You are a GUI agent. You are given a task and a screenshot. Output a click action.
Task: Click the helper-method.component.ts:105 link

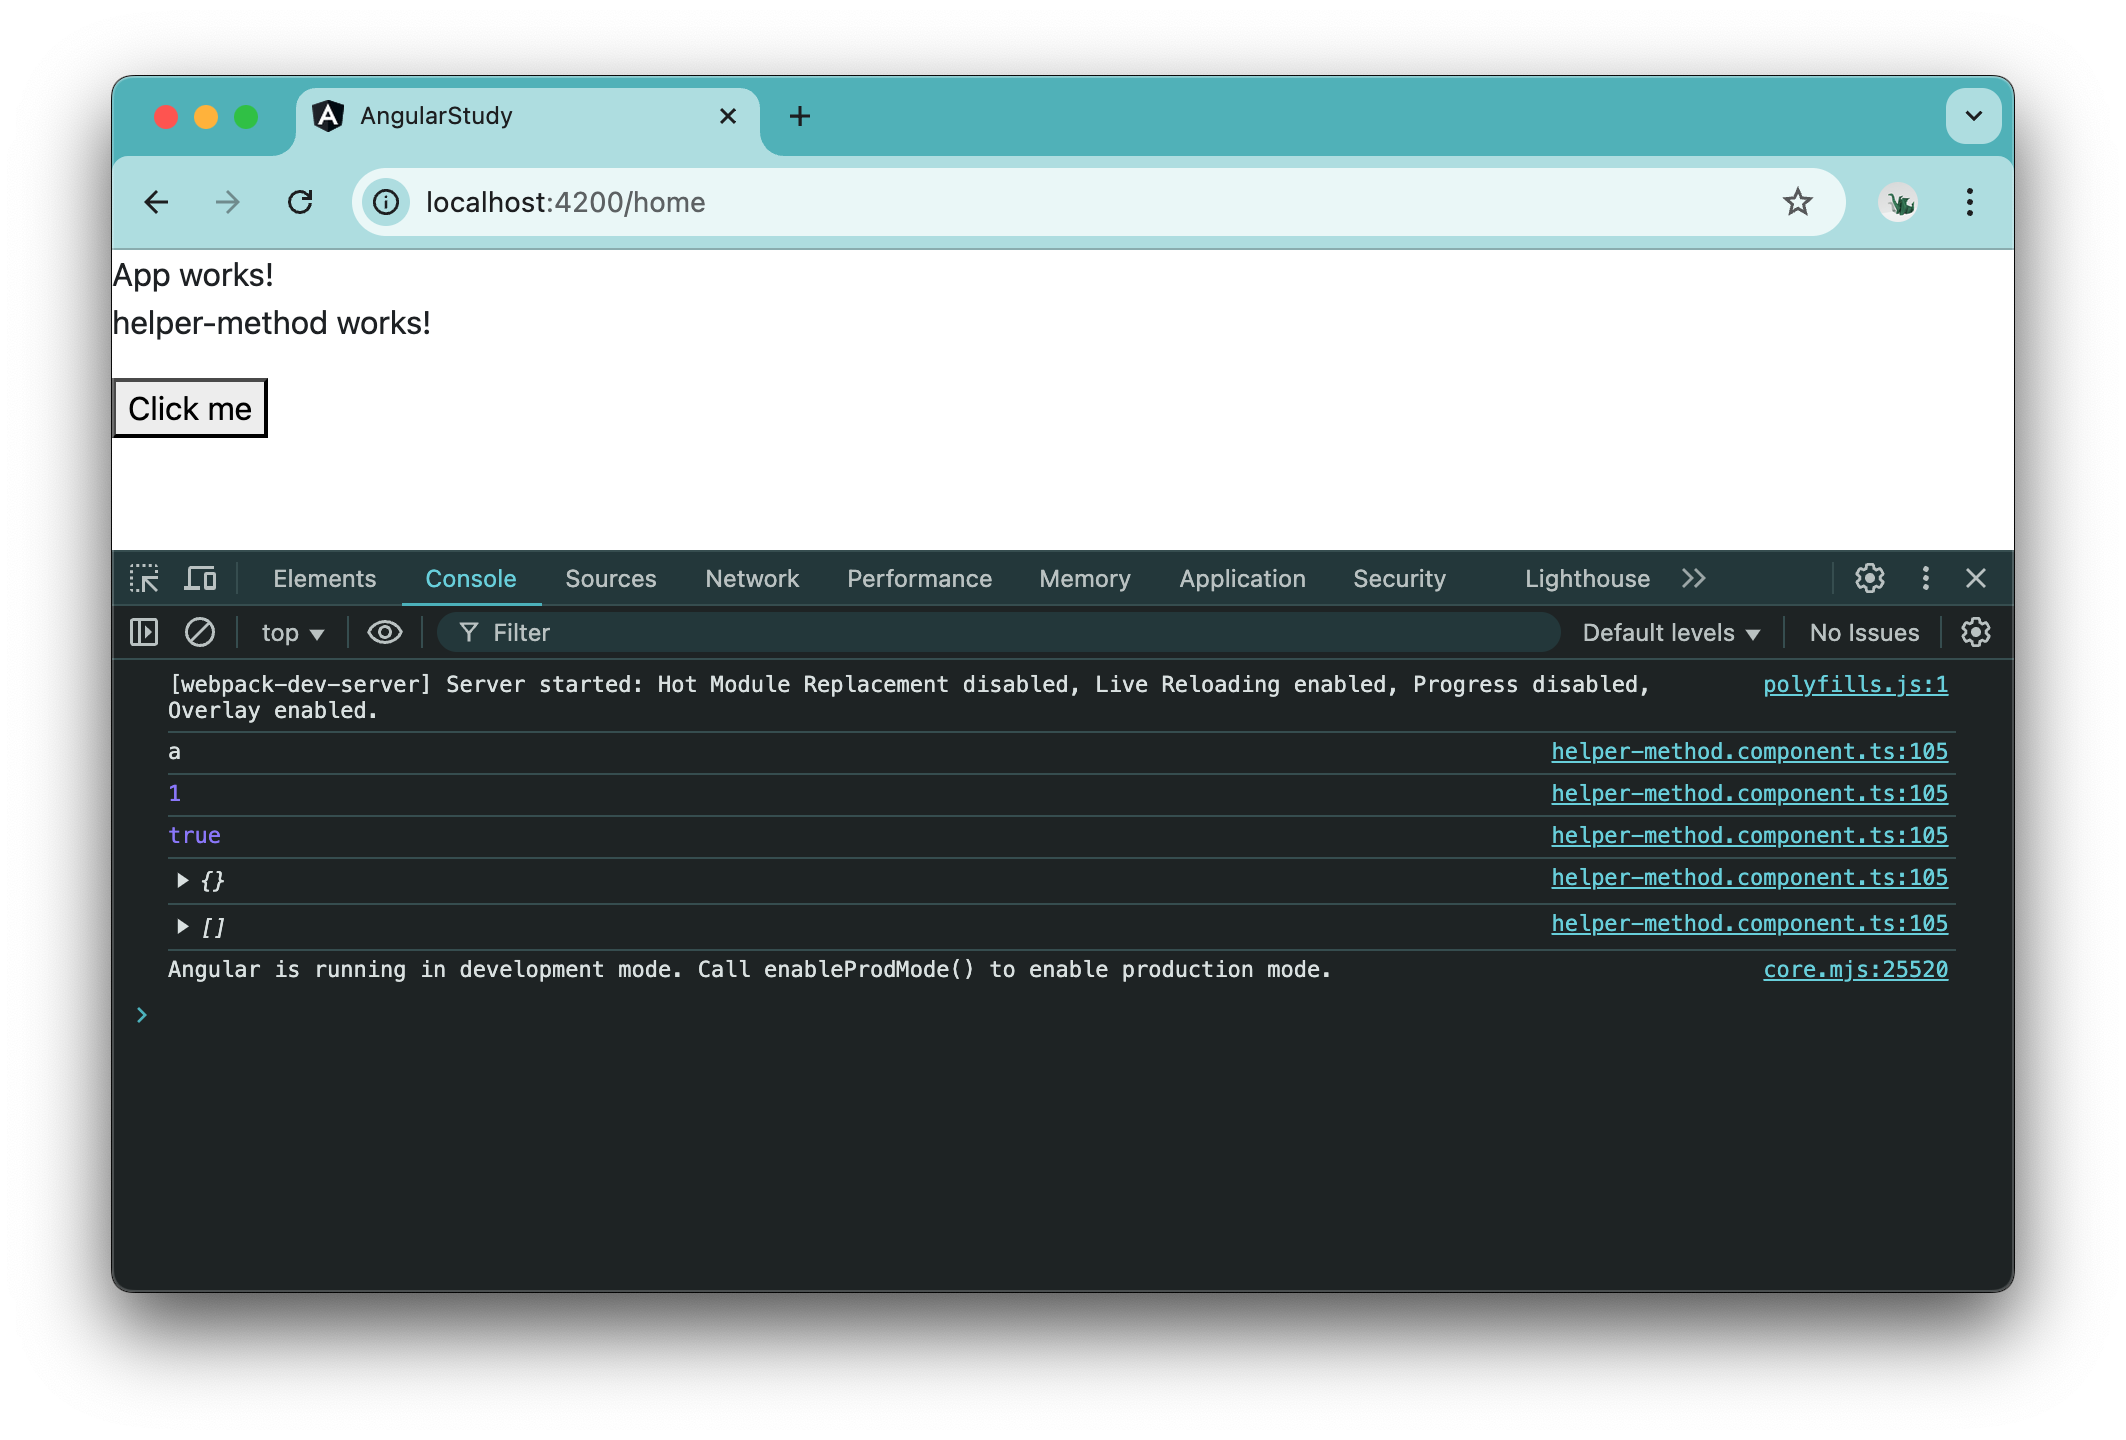coord(1748,751)
